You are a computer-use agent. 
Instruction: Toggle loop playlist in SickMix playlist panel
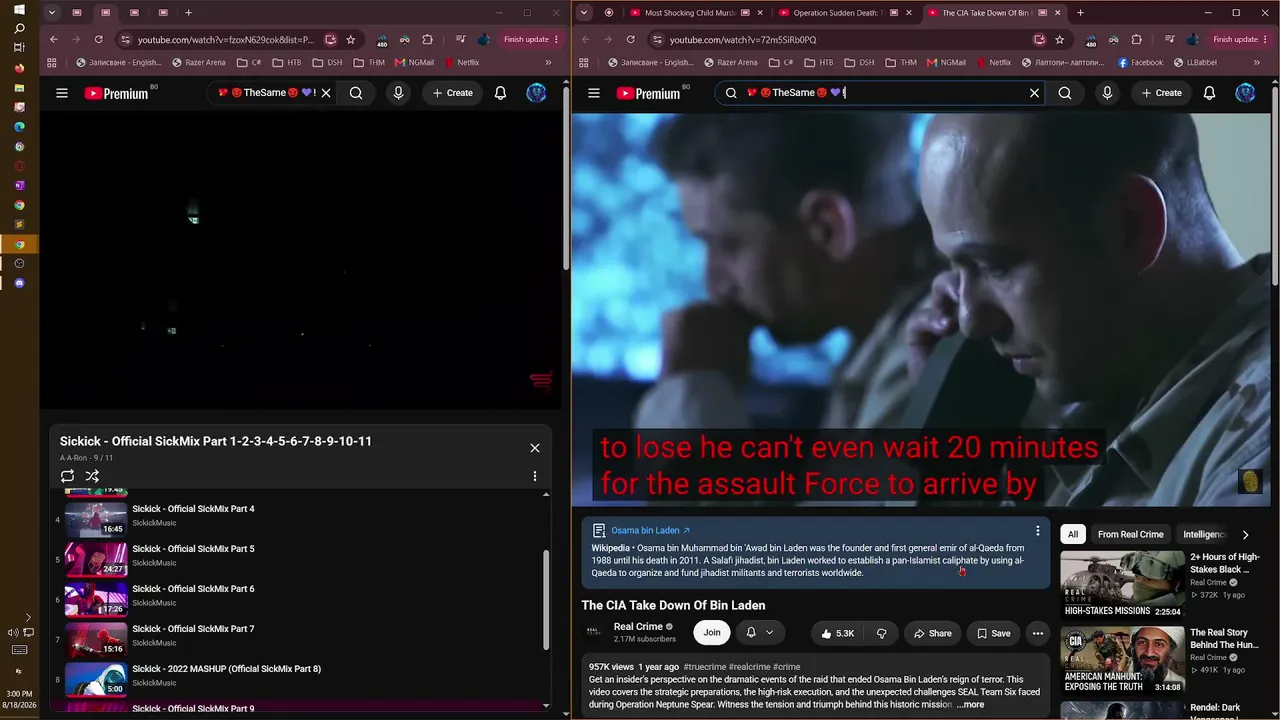coord(67,476)
